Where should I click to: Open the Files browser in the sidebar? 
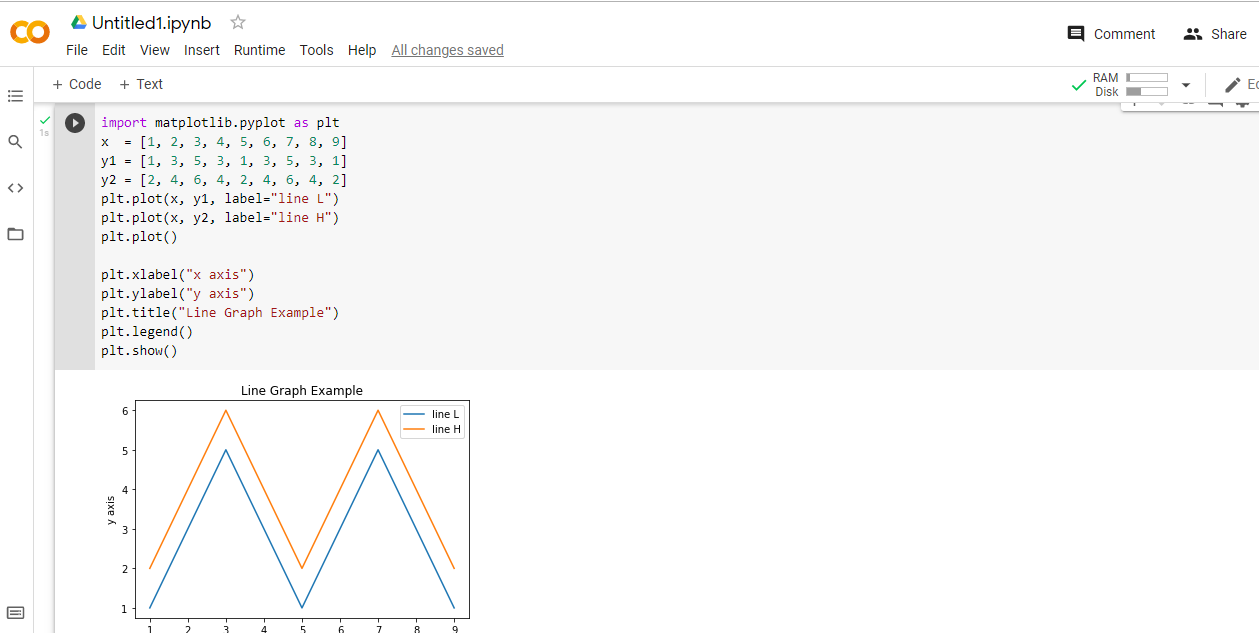(15, 233)
